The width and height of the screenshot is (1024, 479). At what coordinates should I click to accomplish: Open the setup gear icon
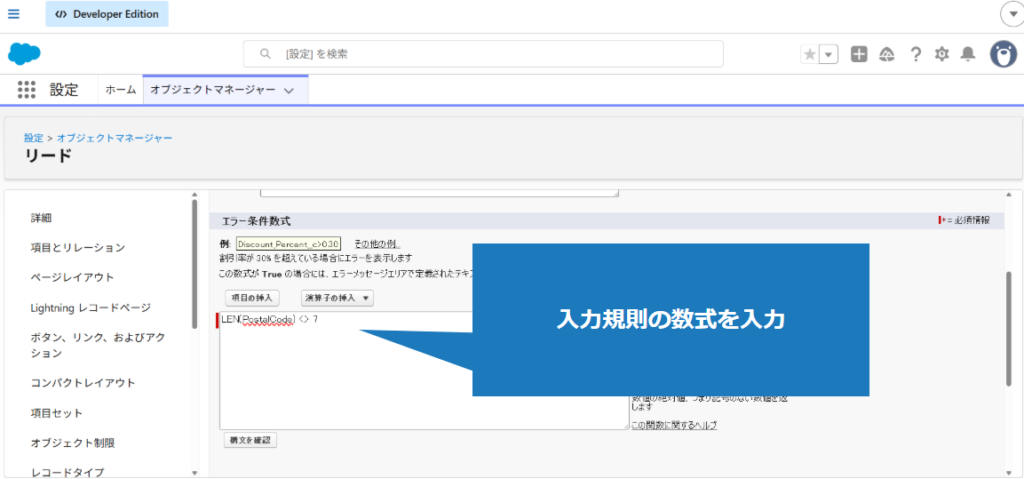(x=941, y=55)
